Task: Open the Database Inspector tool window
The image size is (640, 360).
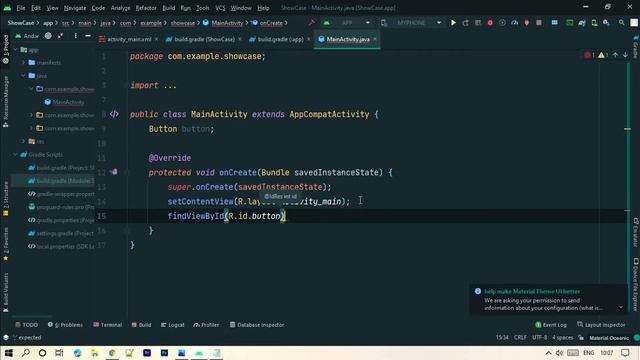Action: pos(257,325)
